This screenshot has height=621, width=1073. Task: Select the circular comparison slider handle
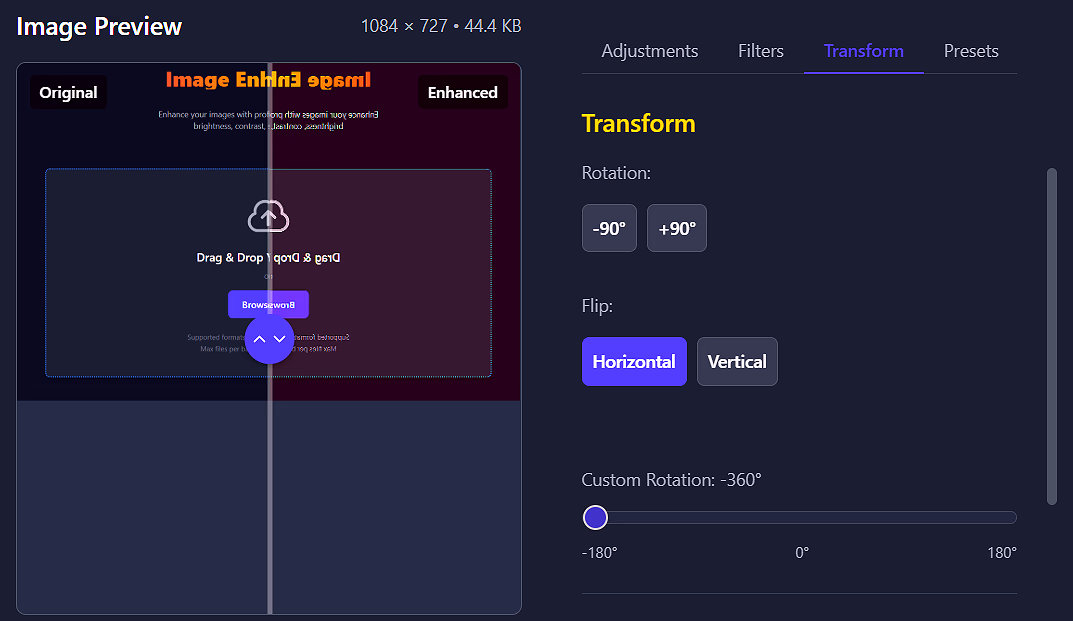point(268,339)
